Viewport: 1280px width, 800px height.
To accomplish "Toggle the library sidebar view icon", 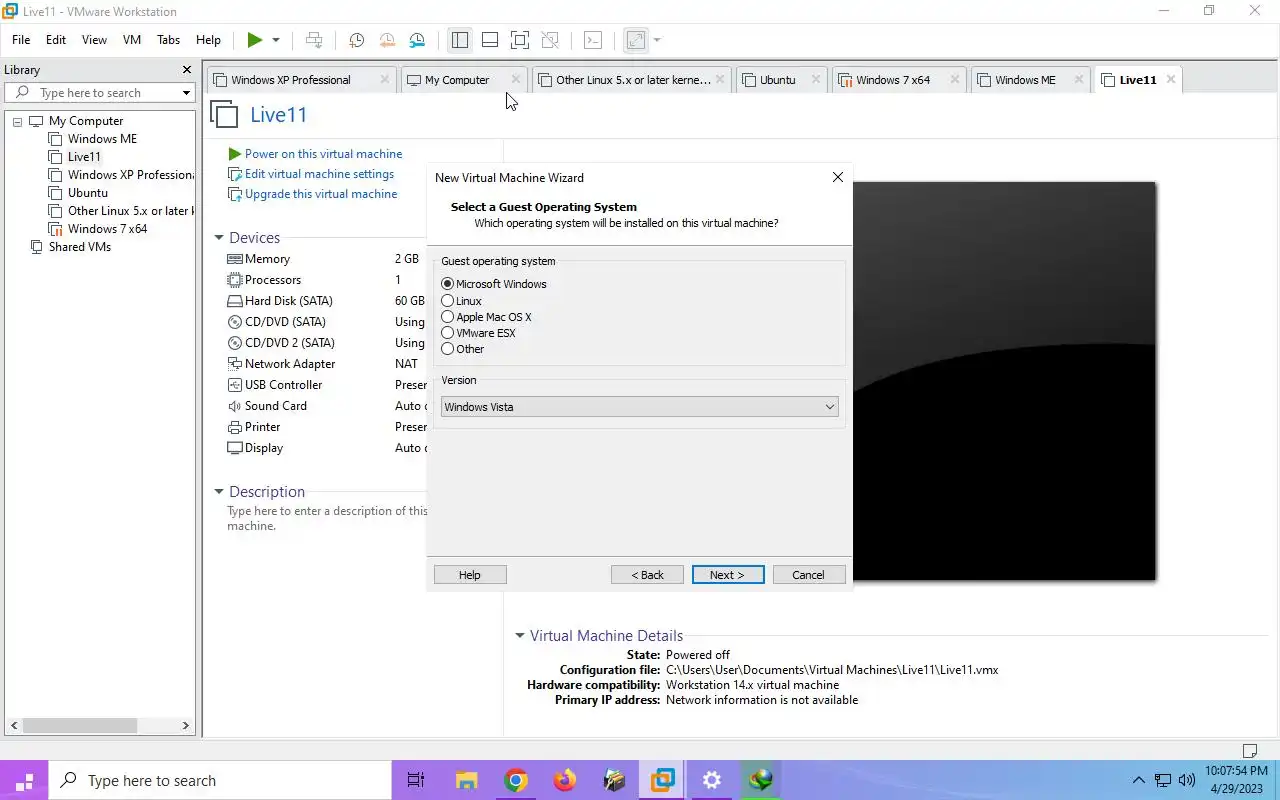I will coord(460,40).
